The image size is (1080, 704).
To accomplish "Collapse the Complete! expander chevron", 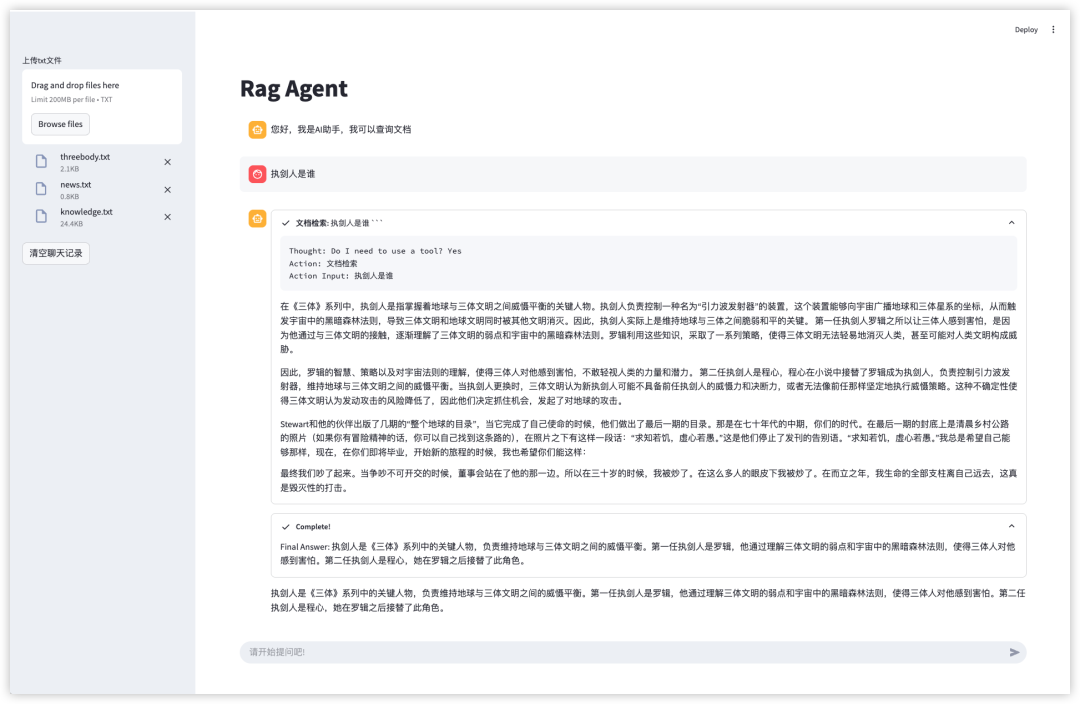I will pos(1011,526).
